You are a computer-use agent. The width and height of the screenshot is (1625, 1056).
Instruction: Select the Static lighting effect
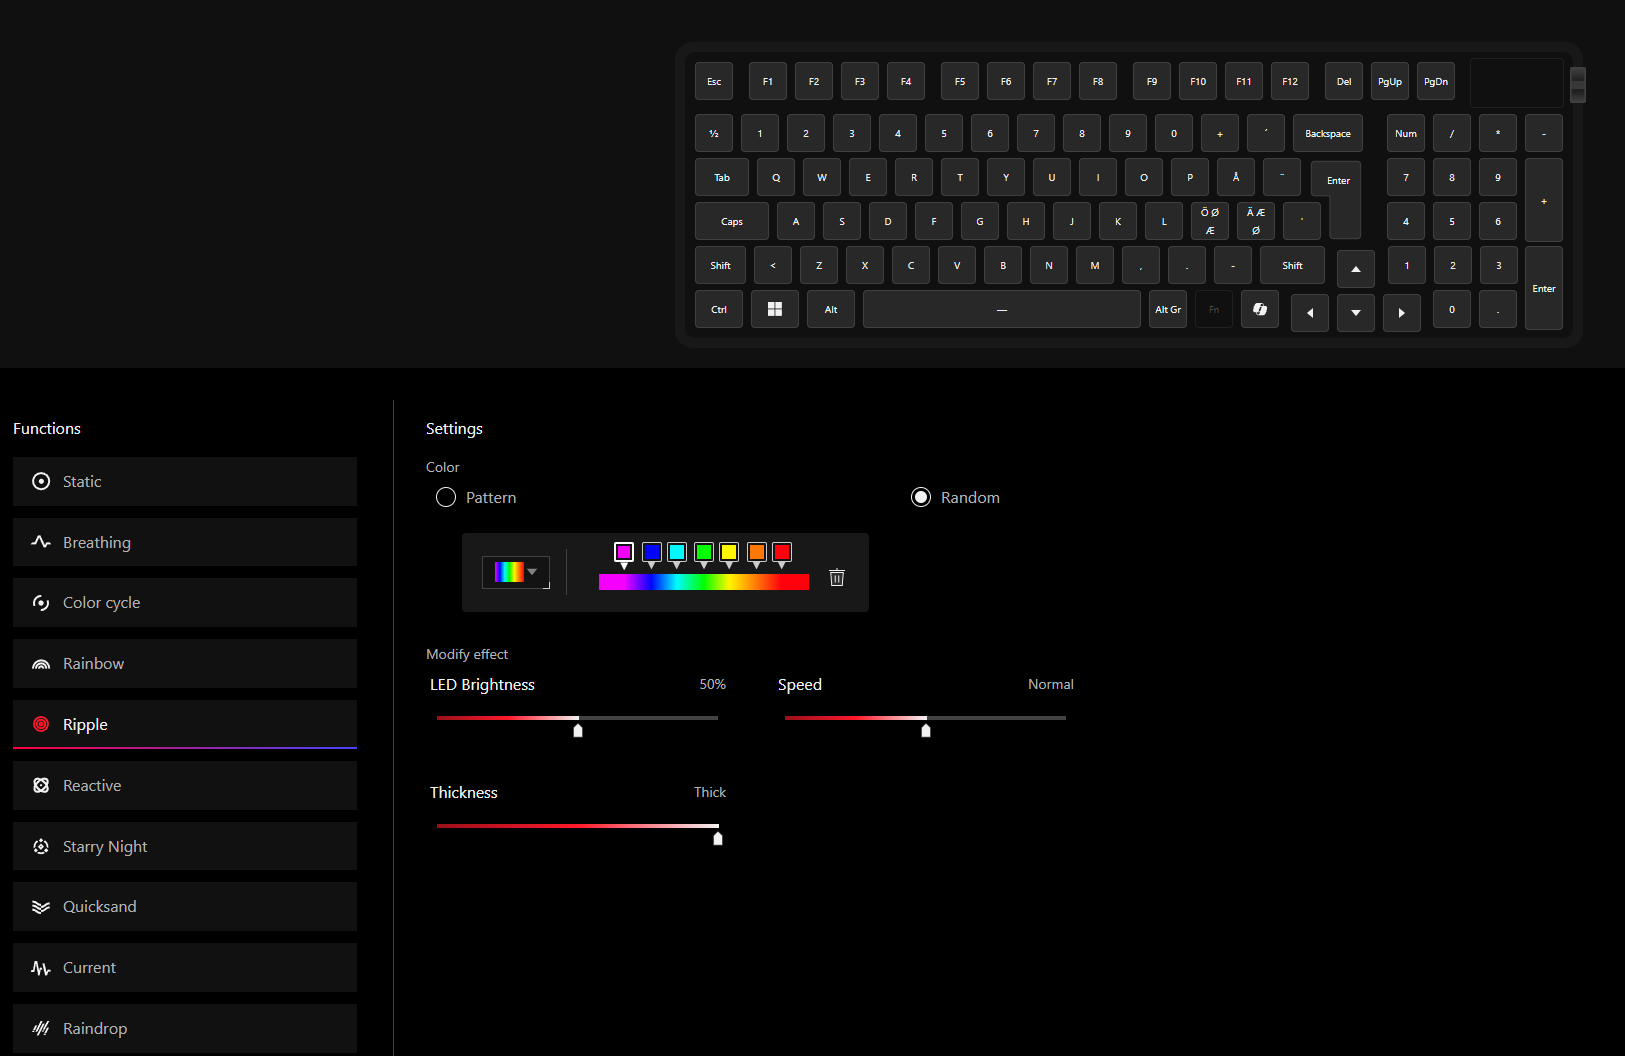pos(185,482)
